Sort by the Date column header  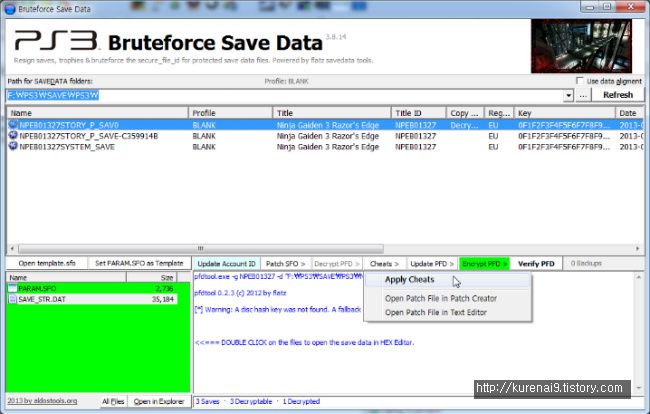point(629,113)
